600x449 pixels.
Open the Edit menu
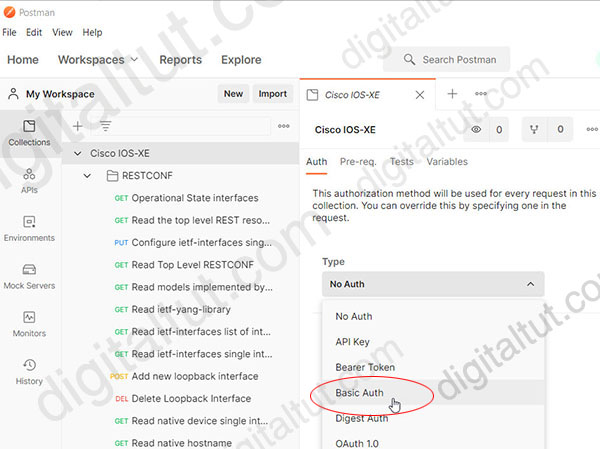coord(34,33)
